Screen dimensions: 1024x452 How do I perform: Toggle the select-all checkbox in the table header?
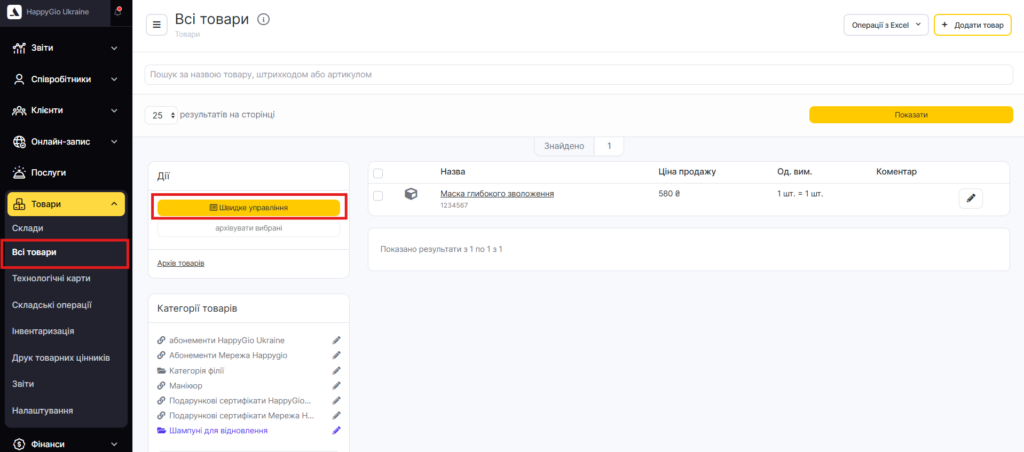[378, 173]
